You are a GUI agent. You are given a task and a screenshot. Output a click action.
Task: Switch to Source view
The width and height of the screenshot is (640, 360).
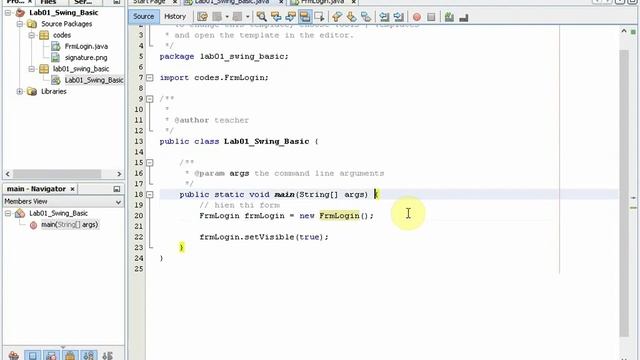click(144, 16)
